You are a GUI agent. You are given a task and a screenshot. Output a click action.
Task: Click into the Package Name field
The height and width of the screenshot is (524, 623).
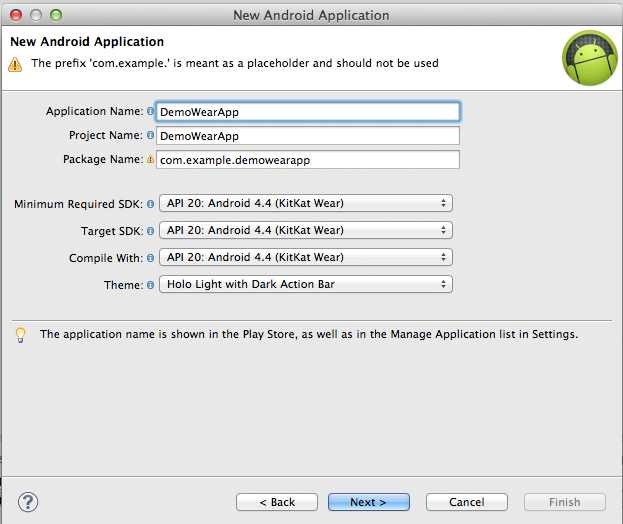click(x=308, y=160)
